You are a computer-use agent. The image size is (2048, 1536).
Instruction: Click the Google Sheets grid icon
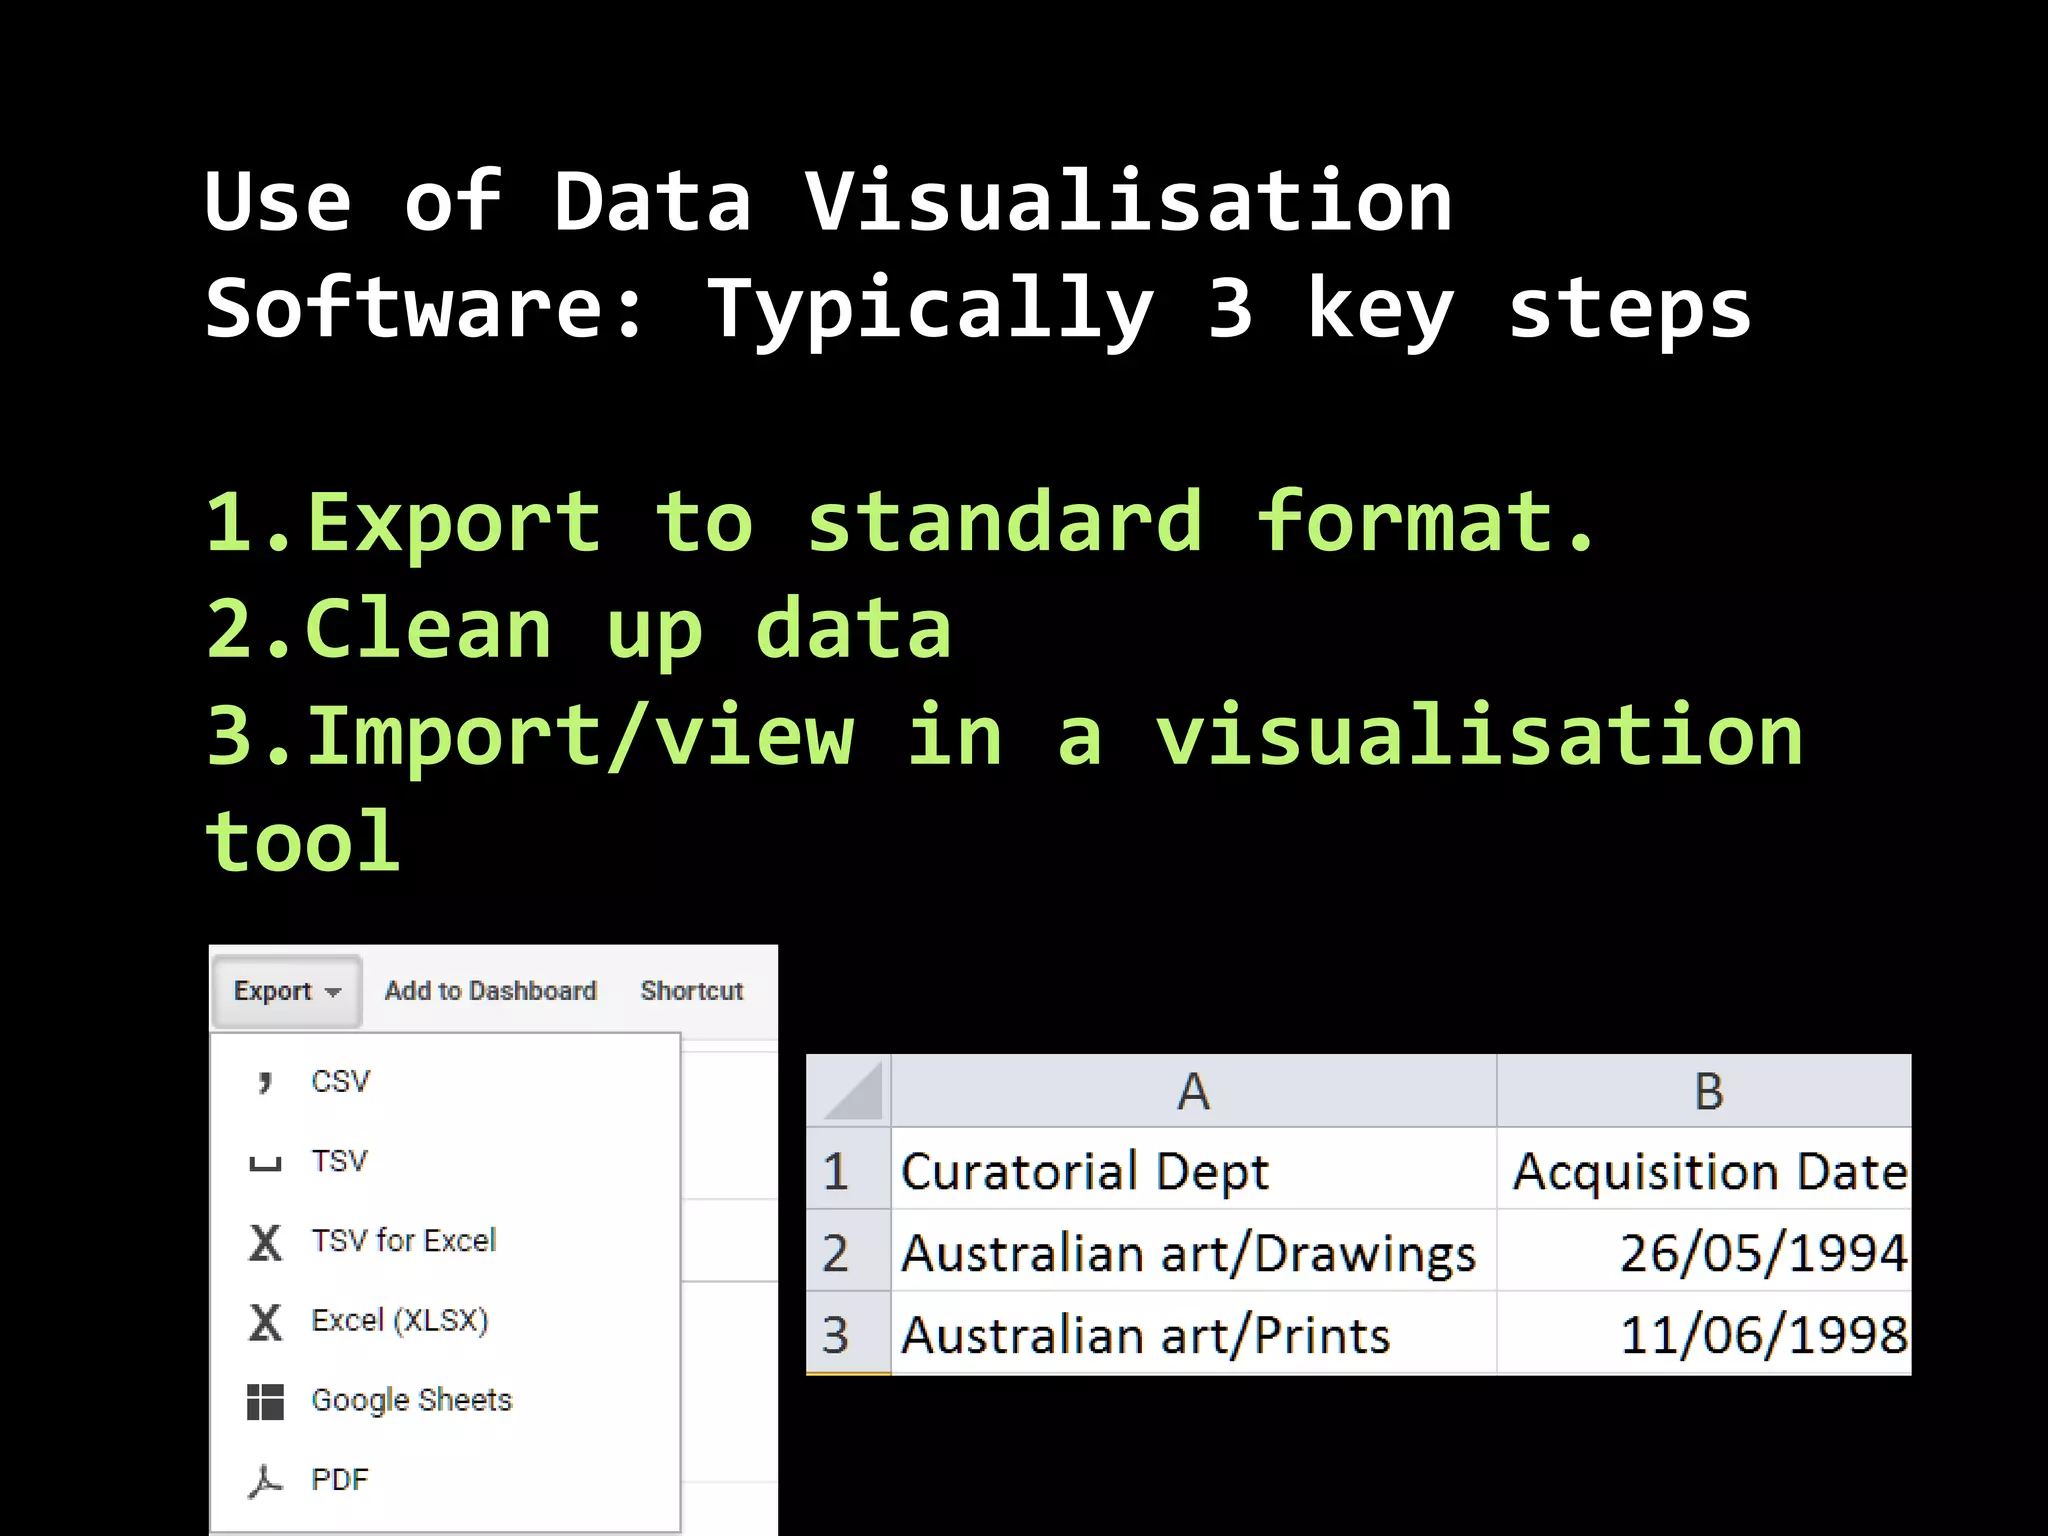click(265, 1401)
